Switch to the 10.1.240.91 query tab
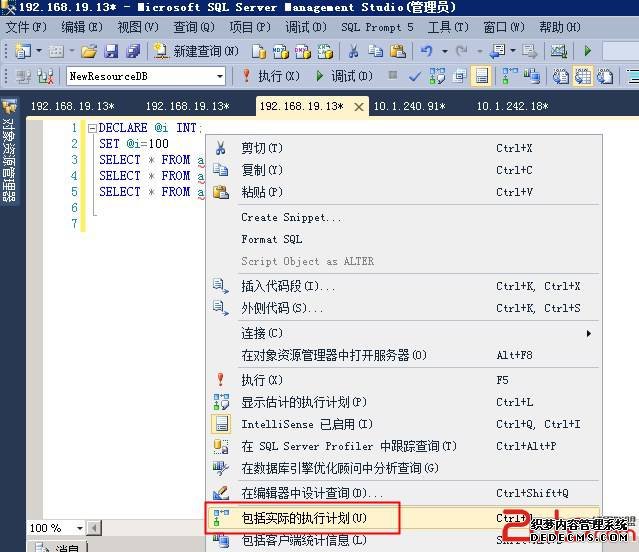This screenshot has width=639, height=552. coord(409,106)
